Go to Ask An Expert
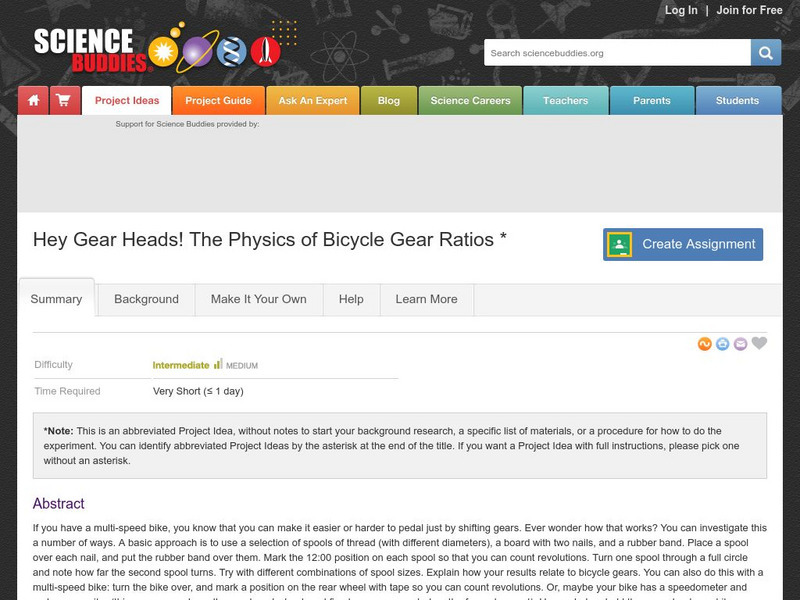 (x=313, y=101)
